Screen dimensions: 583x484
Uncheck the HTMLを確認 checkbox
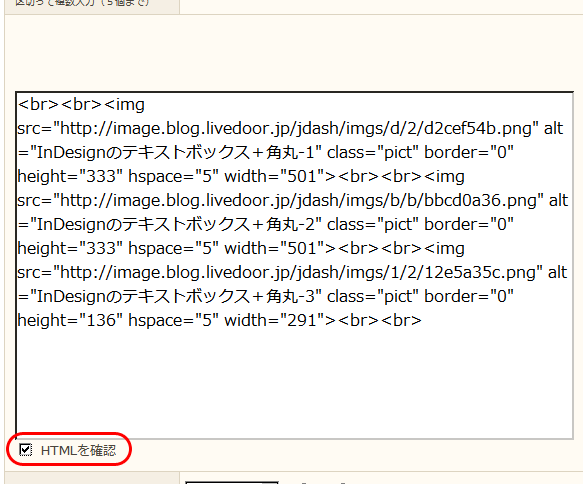26,450
